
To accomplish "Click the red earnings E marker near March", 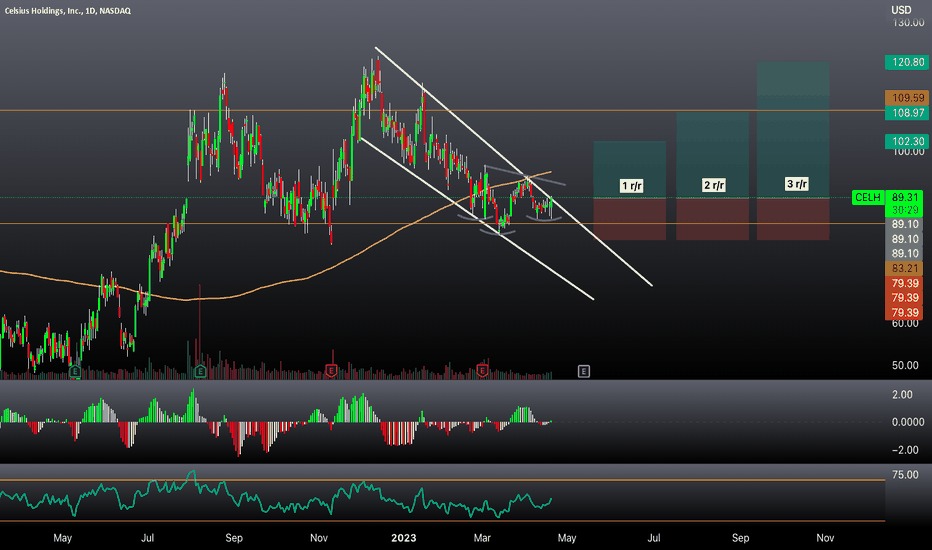I will (x=482, y=371).
